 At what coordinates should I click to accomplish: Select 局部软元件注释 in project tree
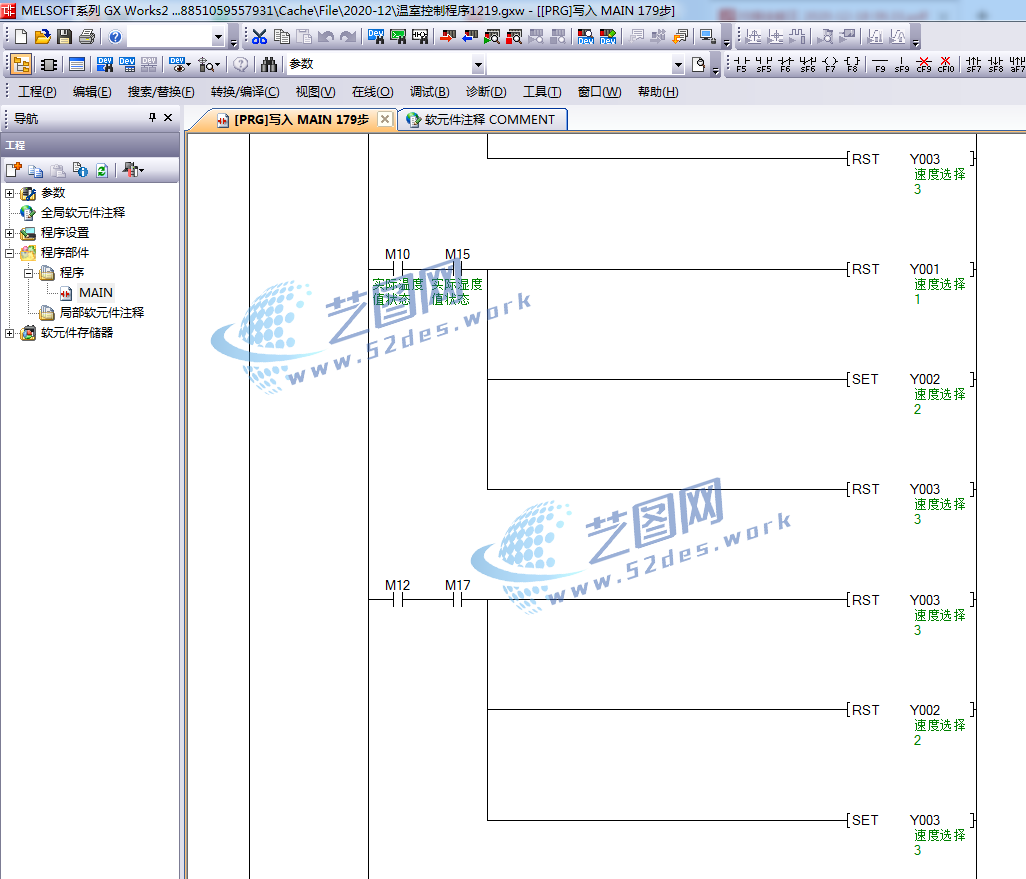tap(101, 313)
